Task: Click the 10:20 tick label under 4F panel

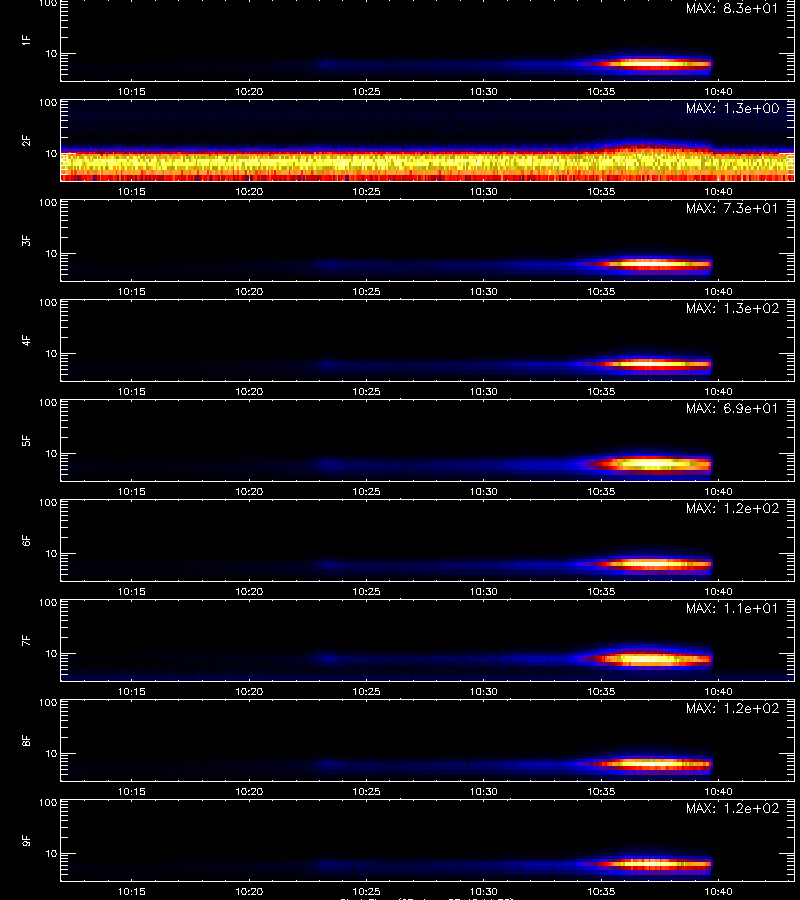Action: tap(249, 391)
